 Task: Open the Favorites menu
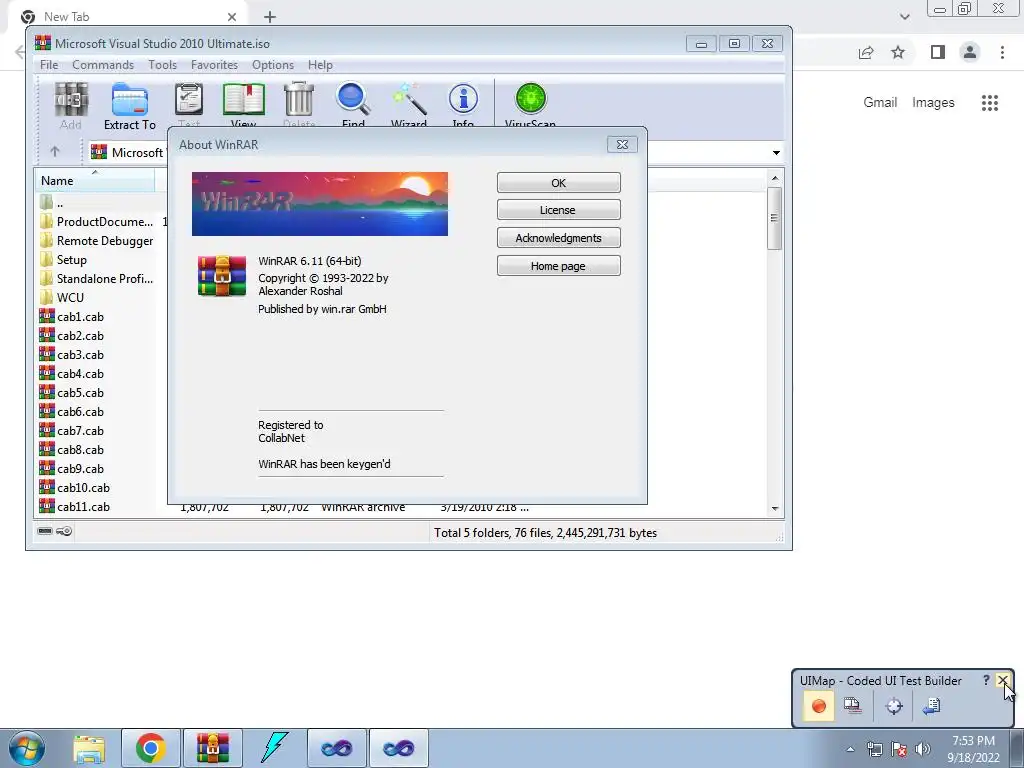pos(214,65)
